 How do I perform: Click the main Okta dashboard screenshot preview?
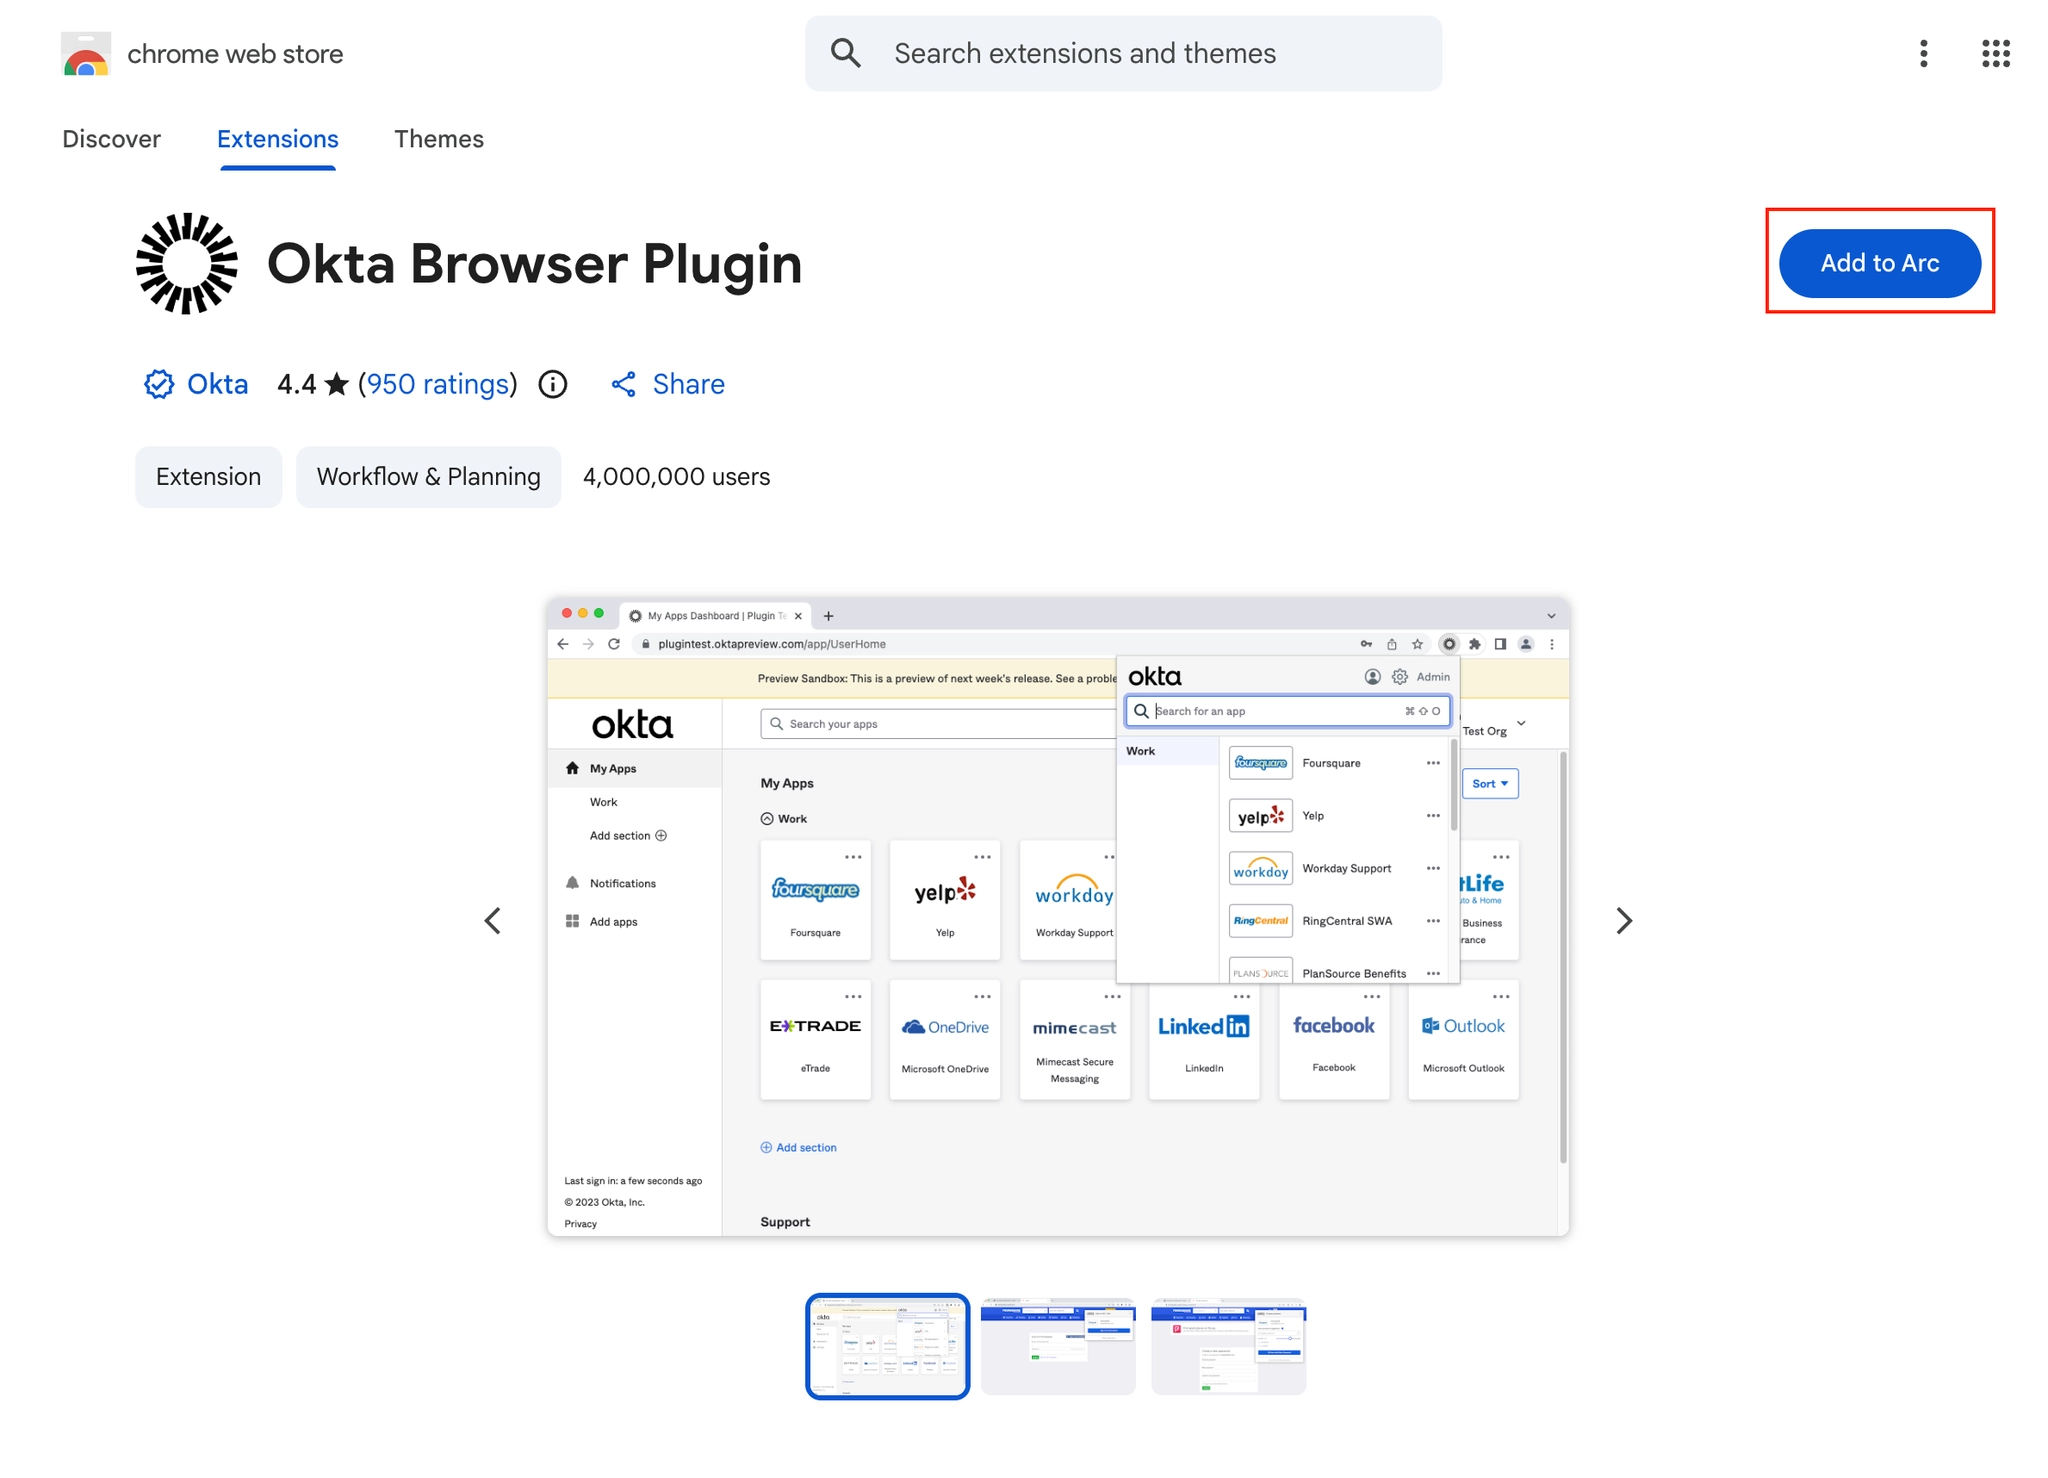(x=1058, y=917)
